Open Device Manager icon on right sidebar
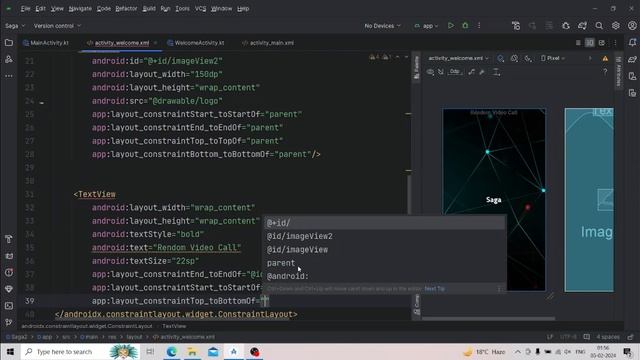The image size is (640, 360). point(632,76)
